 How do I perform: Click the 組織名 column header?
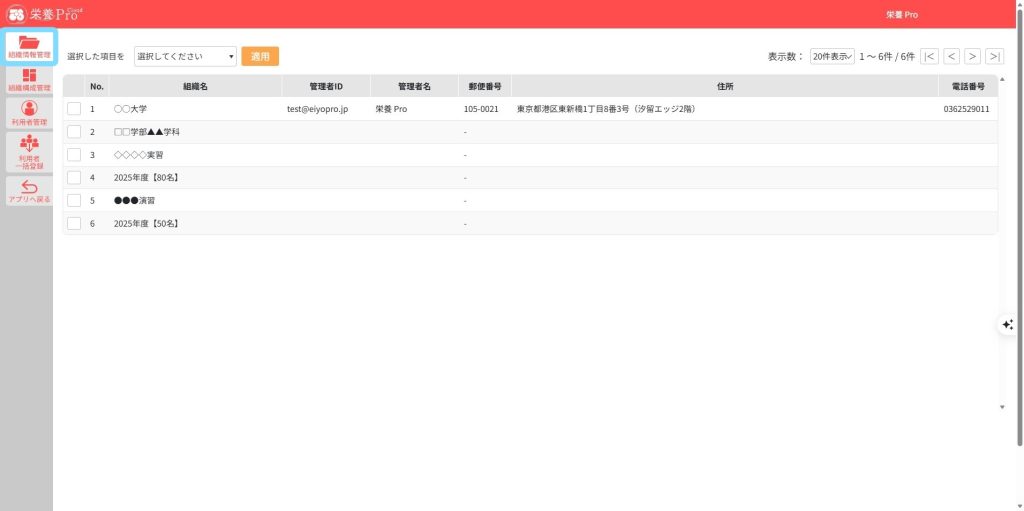pos(195,87)
